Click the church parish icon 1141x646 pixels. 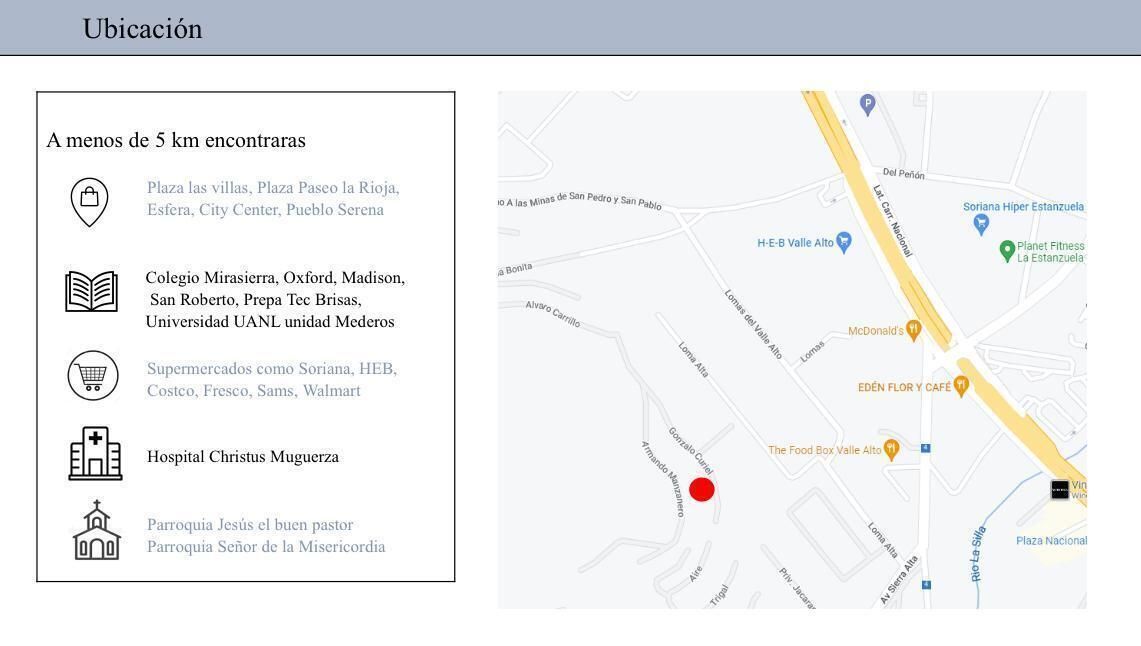(97, 531)
